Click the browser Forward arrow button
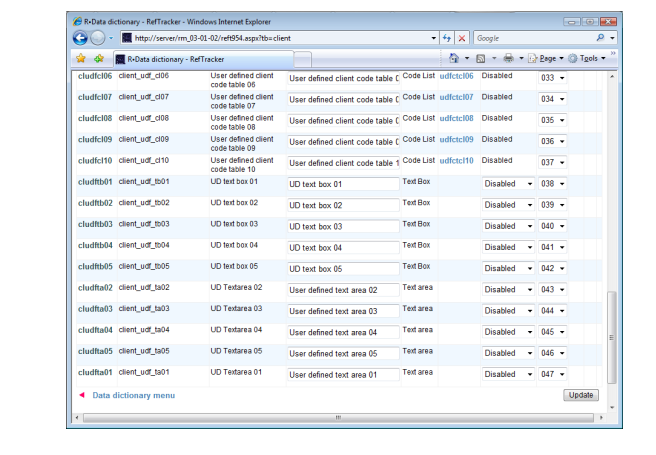Screen dimensions: 656x455 coord(98,38)
